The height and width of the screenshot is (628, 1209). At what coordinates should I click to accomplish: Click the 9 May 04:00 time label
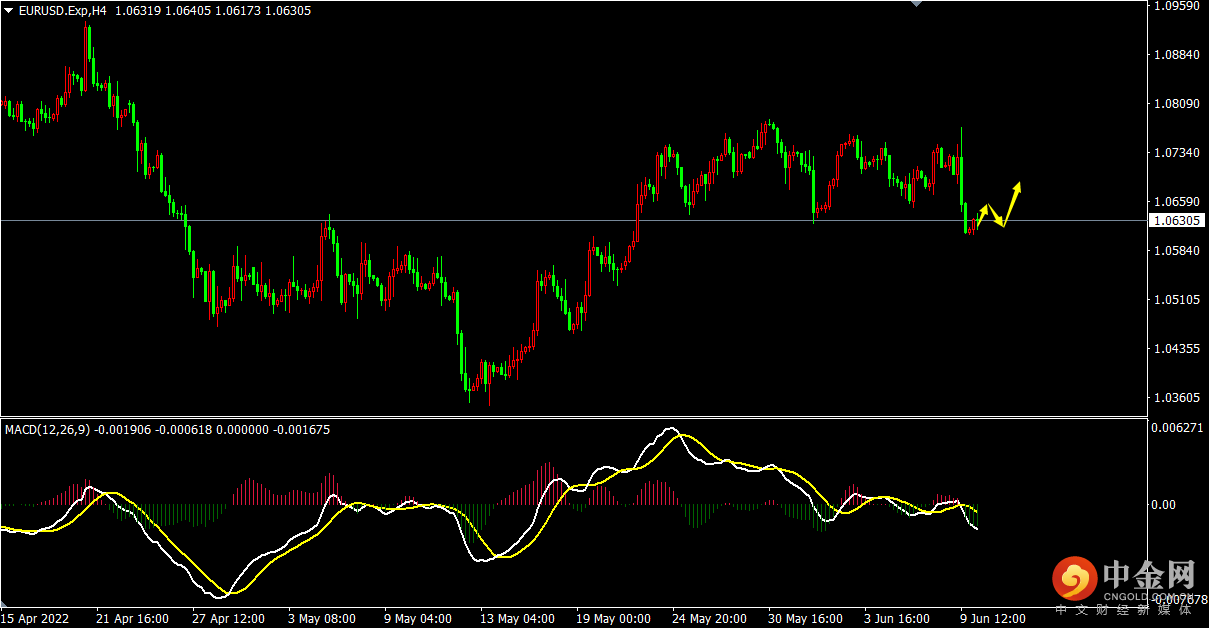tap(417, 619)
